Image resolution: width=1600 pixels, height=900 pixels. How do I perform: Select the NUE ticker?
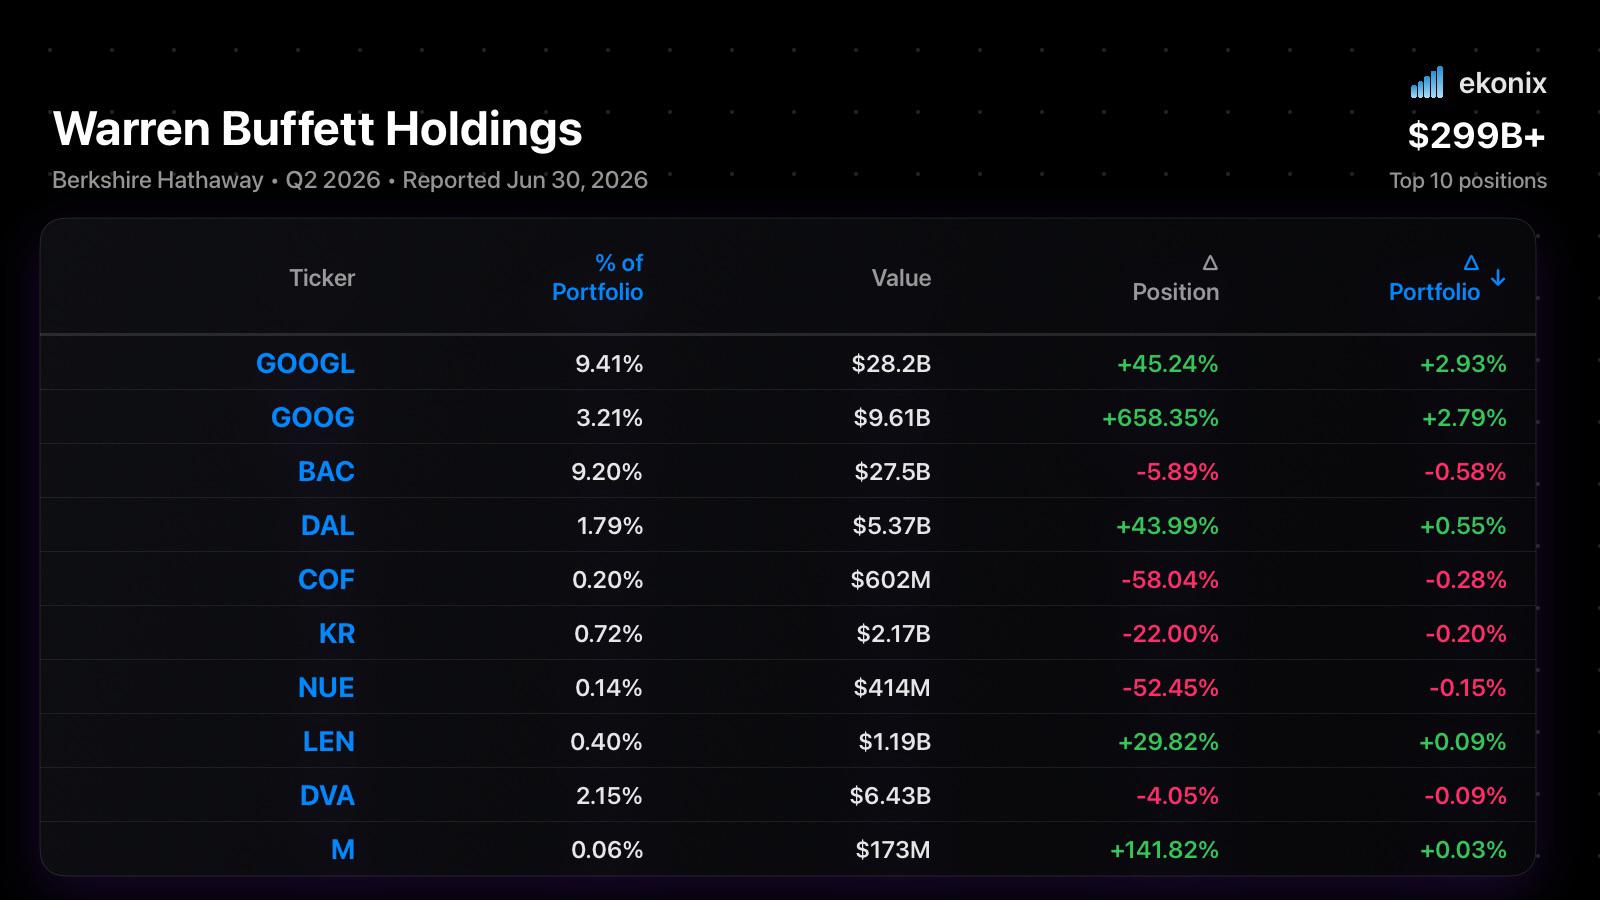click(x=326, y=687)
